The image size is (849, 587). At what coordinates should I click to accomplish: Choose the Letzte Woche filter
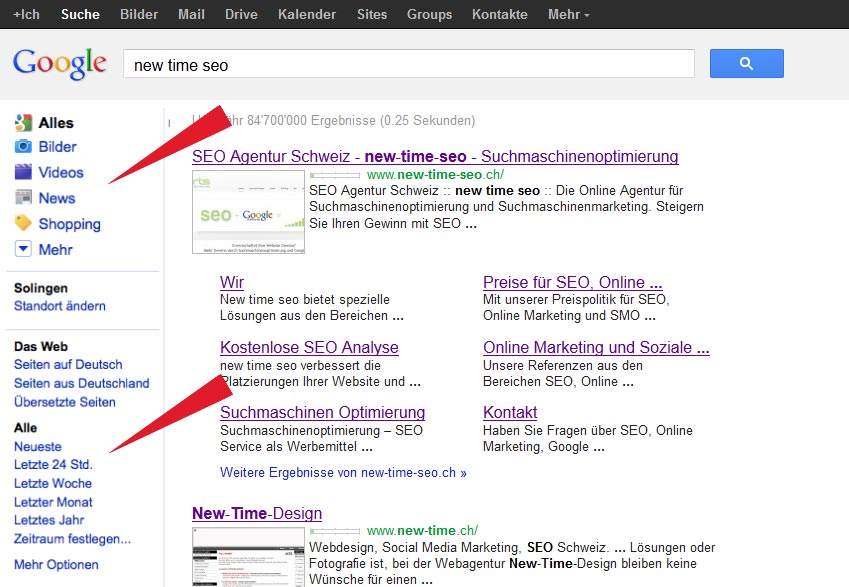pos(53,483)
